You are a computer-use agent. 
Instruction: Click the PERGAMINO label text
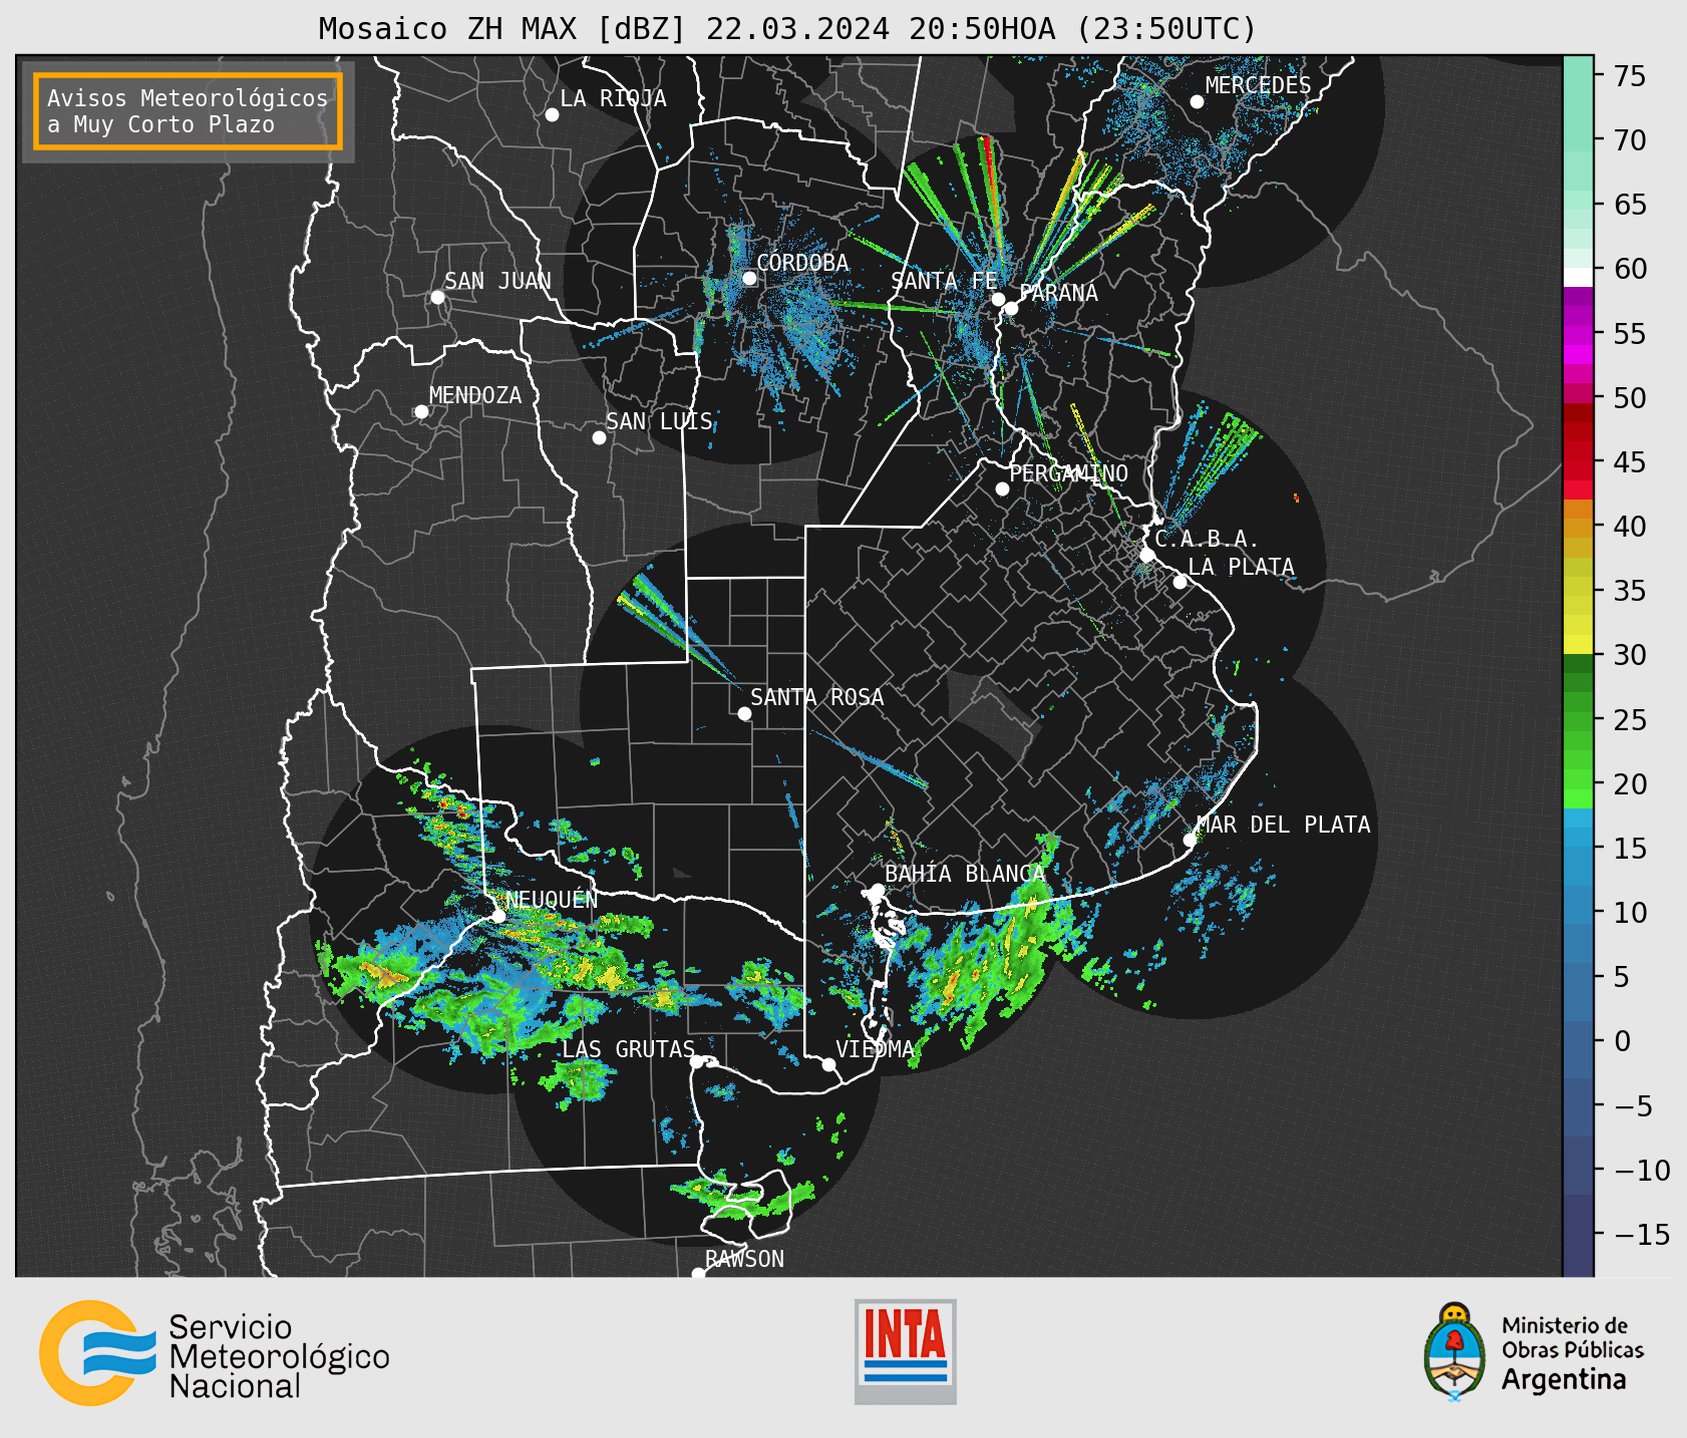[1069, 473]
